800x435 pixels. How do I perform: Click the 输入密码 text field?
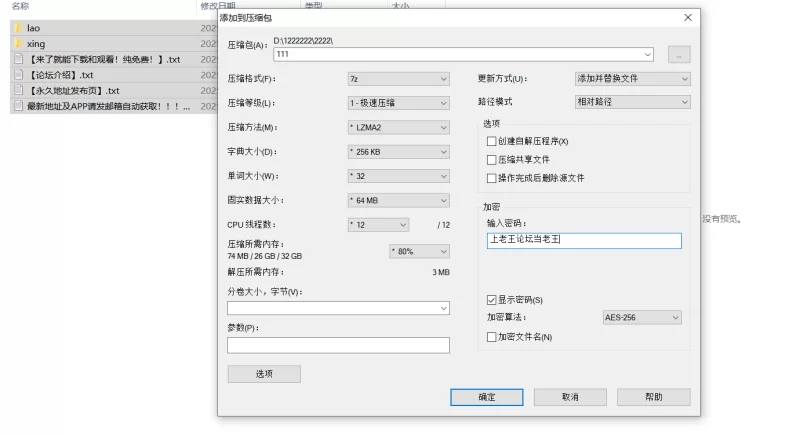[584, 241]
